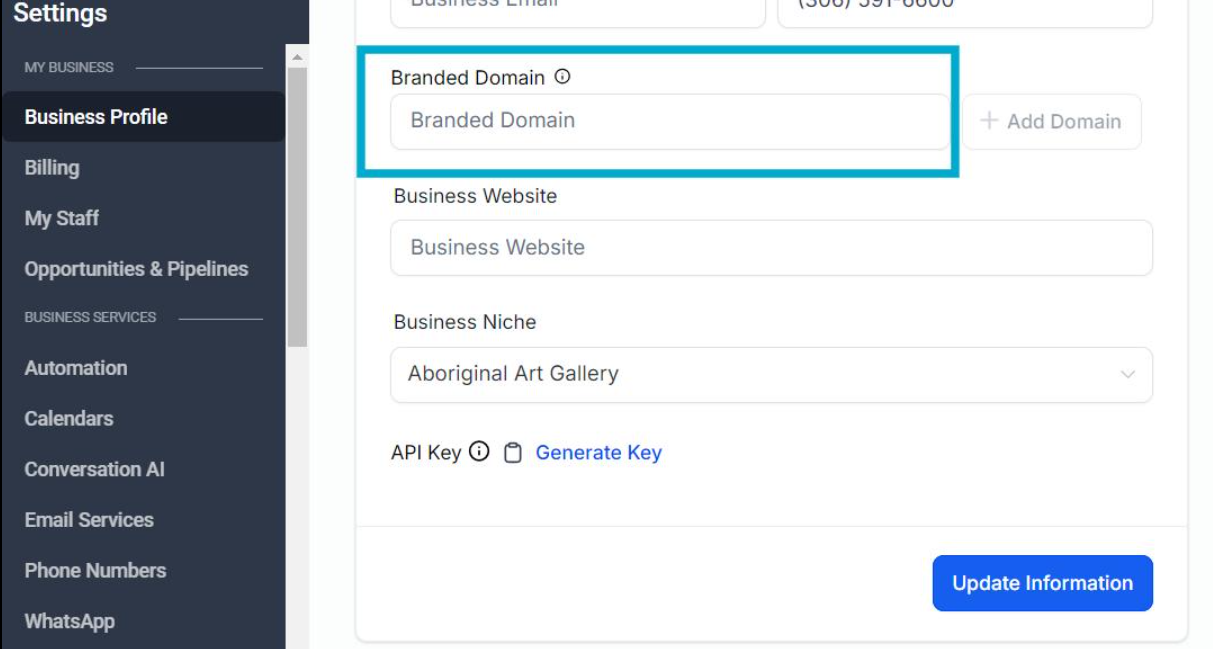
Task: Open Phone Numbers settings
Action: 95,570
